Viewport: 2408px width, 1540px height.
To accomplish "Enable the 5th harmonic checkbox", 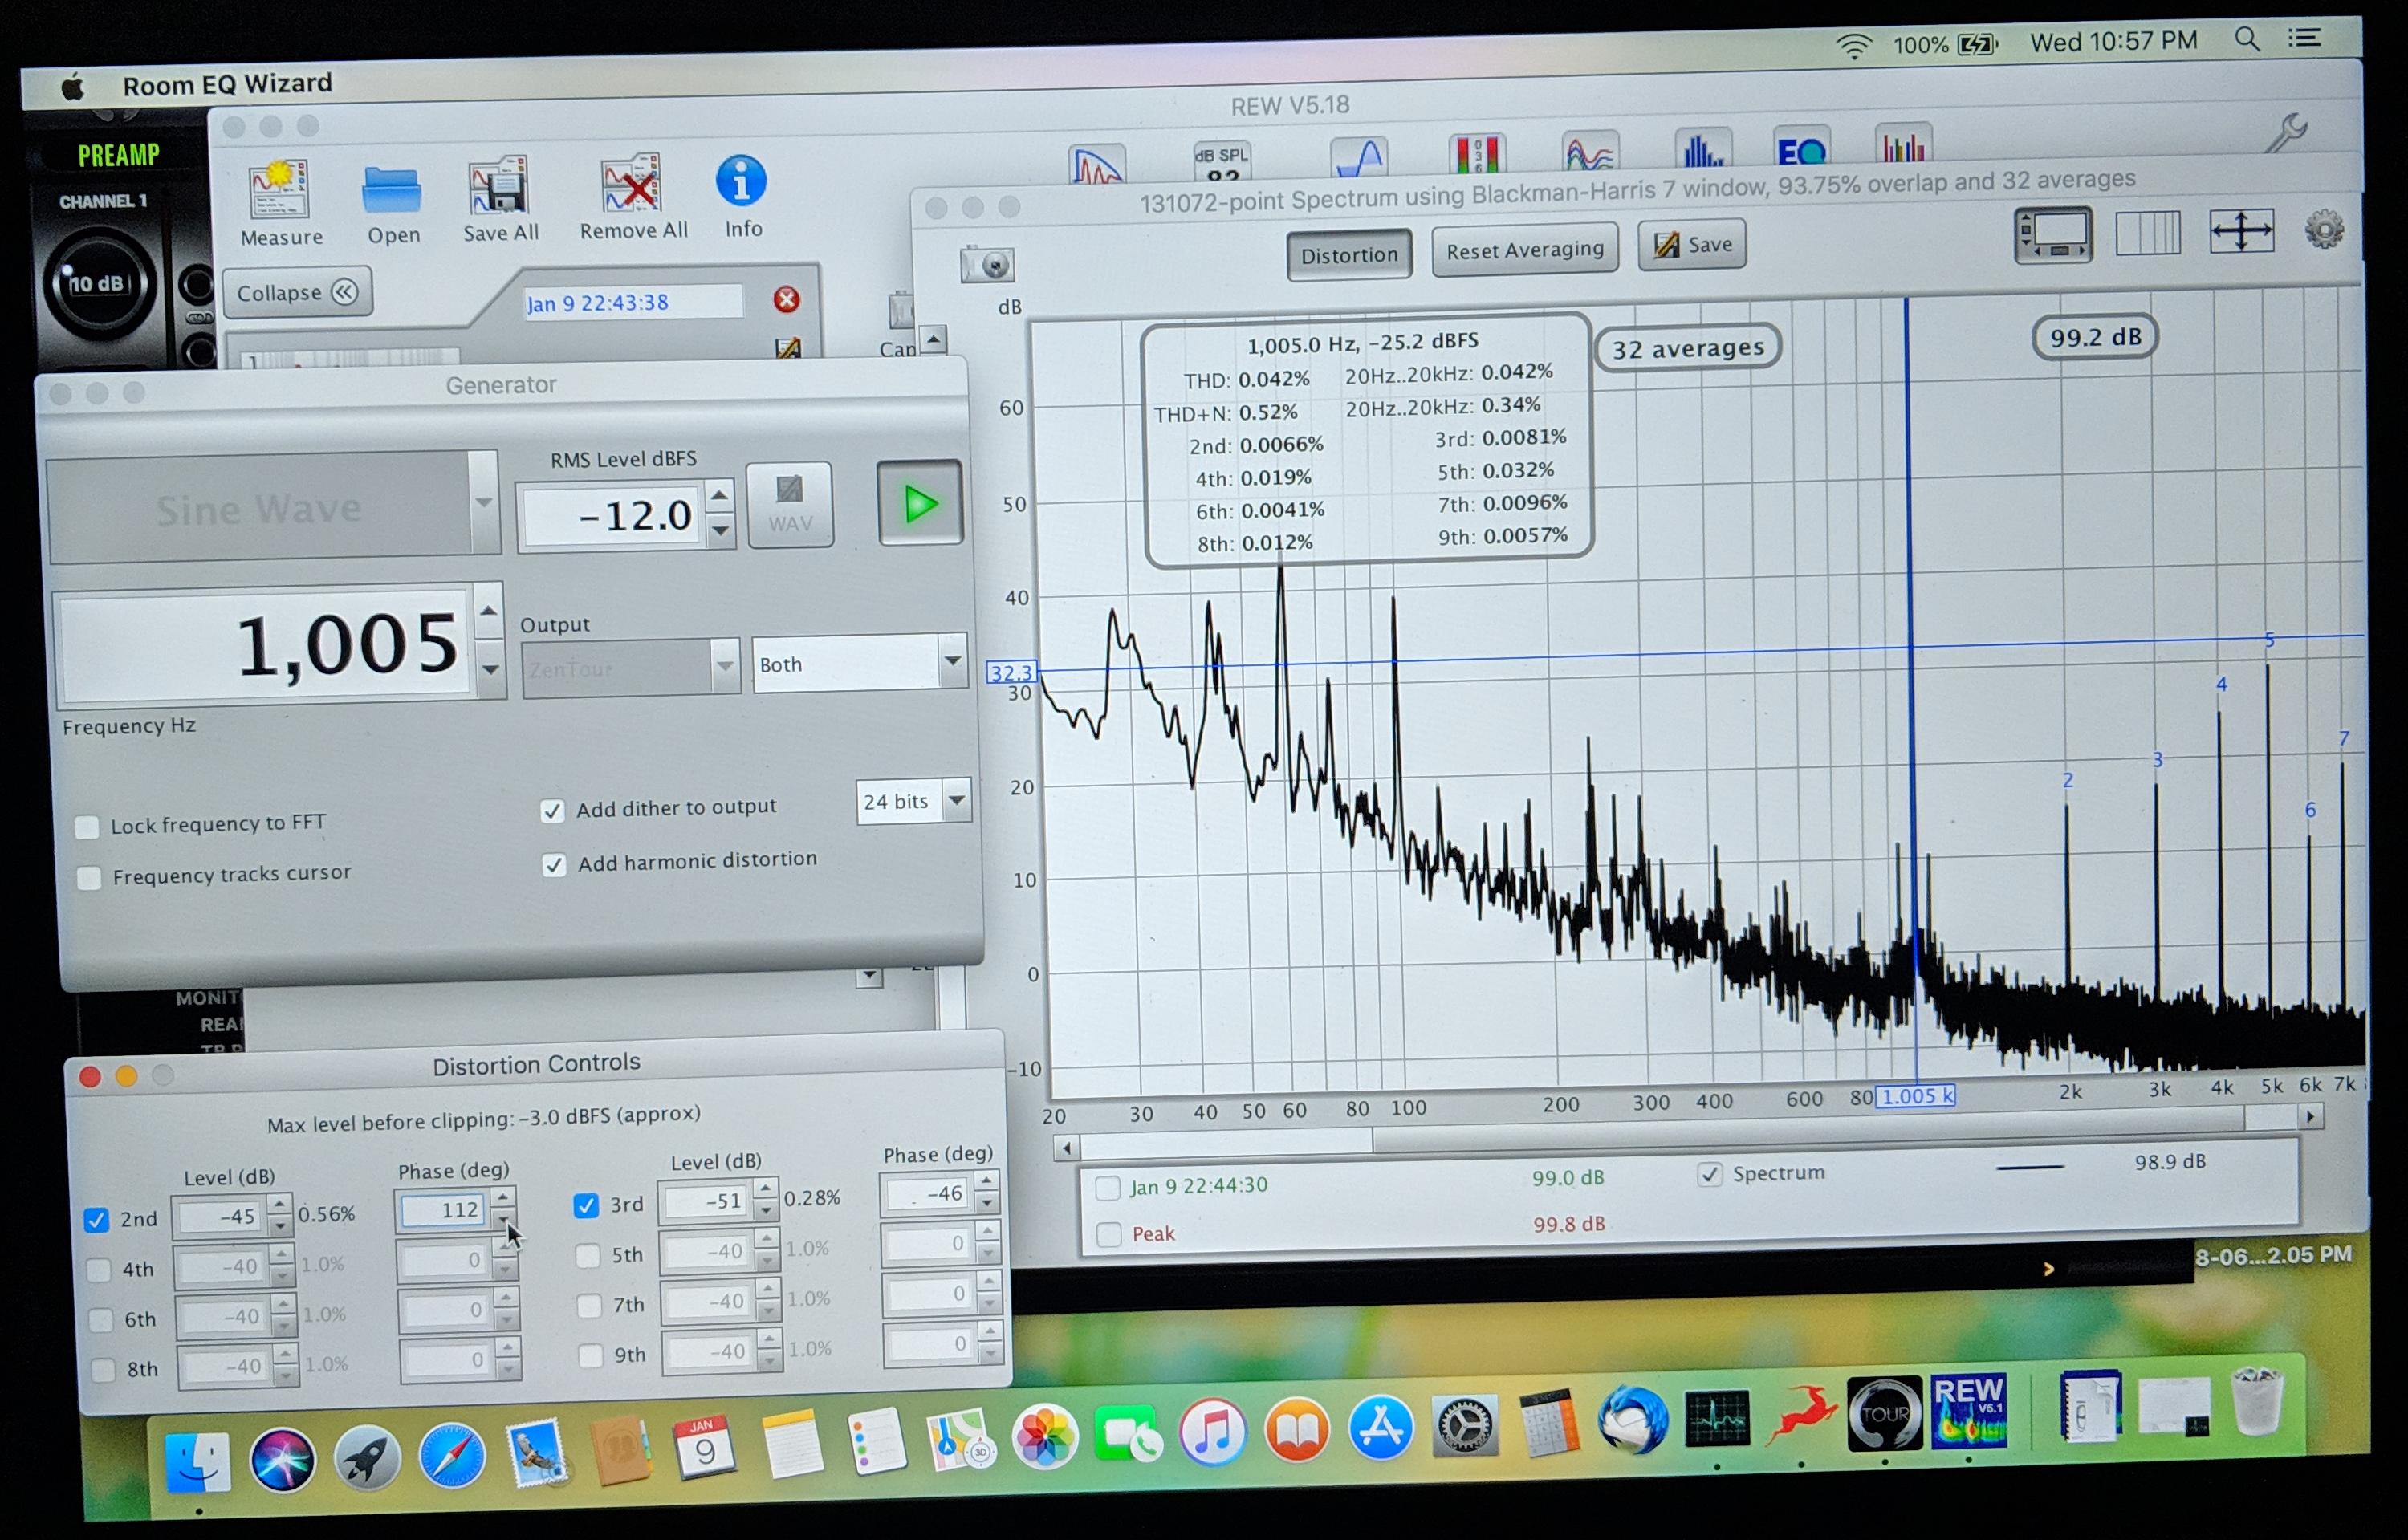I will point(588,1255).
